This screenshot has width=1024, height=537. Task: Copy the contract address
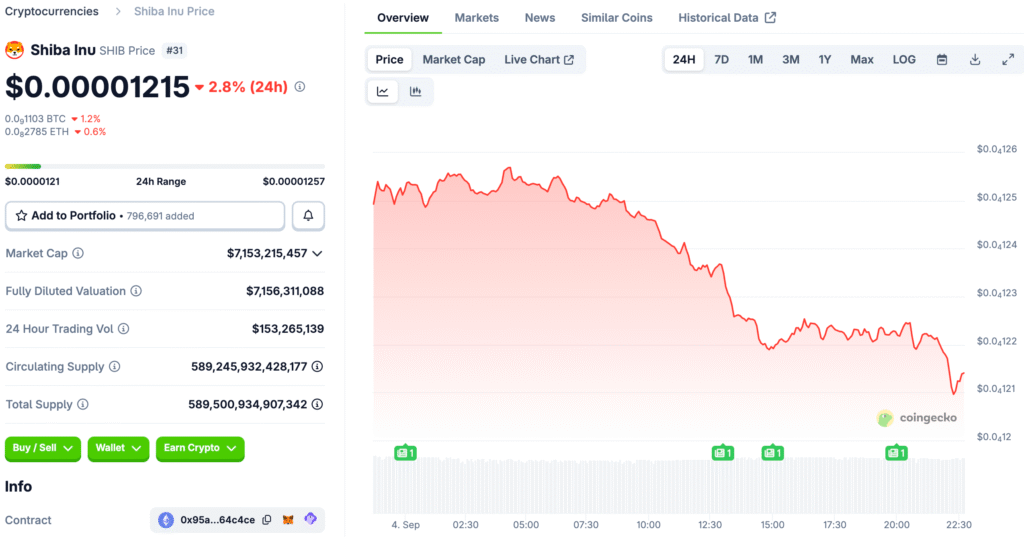pyautogui.click(x=266, y=520)
